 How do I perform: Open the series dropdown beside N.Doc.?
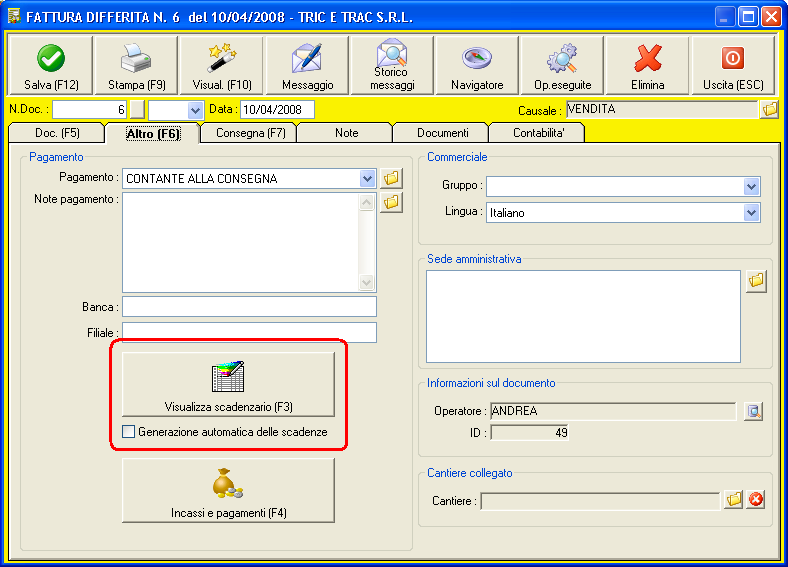click(x=195, y=110)
